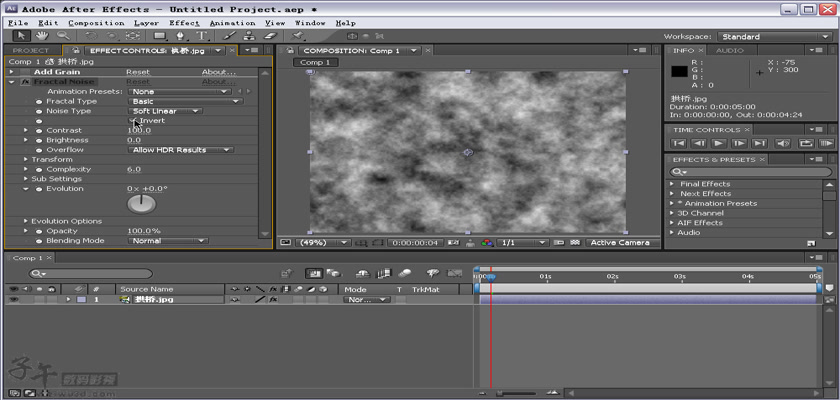Open Composition Mini-Flowchart in timeline
840x400 pixels.
[x=287, y=274]
